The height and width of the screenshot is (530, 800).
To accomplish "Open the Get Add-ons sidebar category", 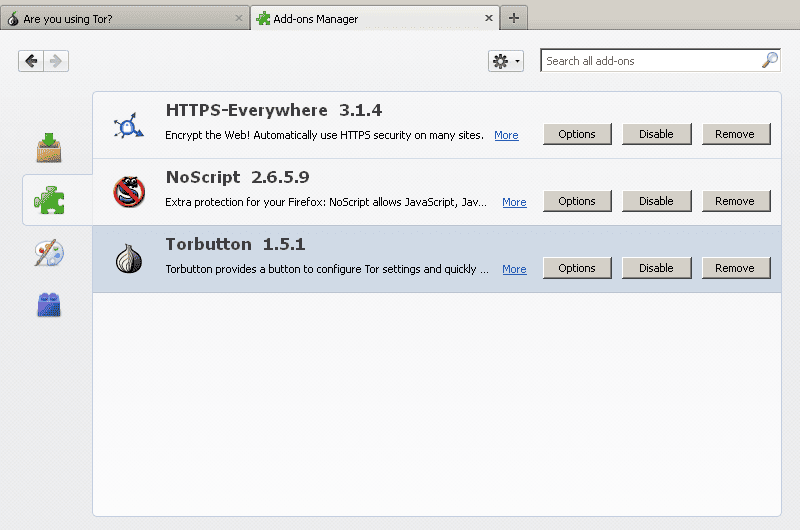I will [x=49, y=148].
